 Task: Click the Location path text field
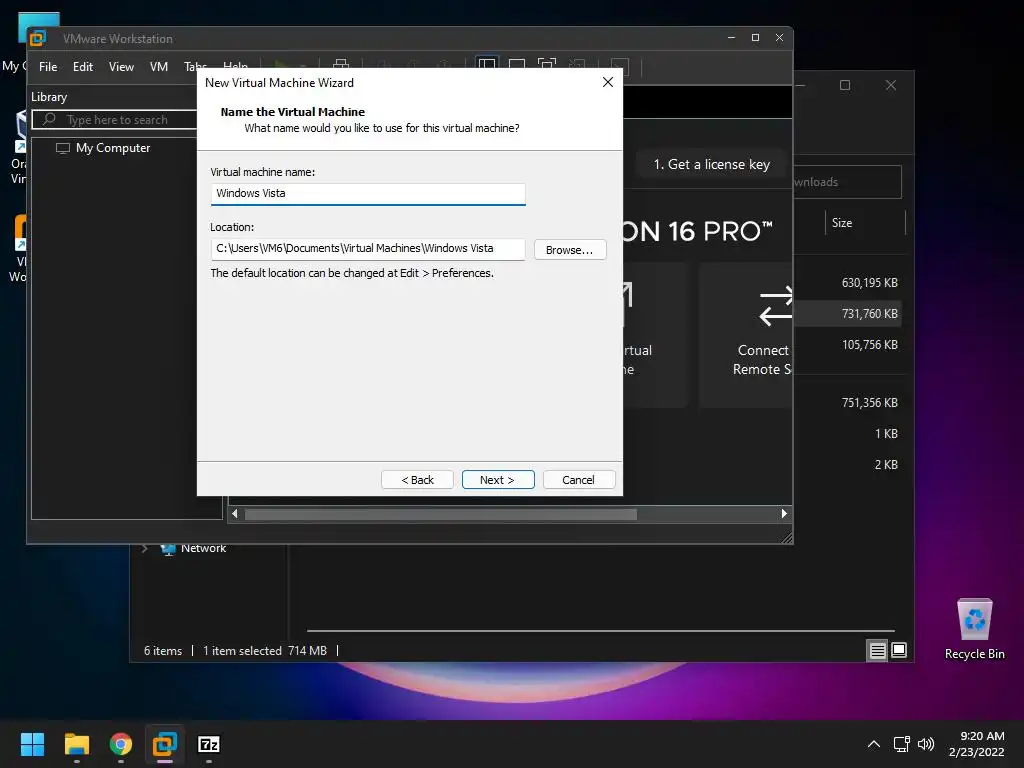point(368,249)
